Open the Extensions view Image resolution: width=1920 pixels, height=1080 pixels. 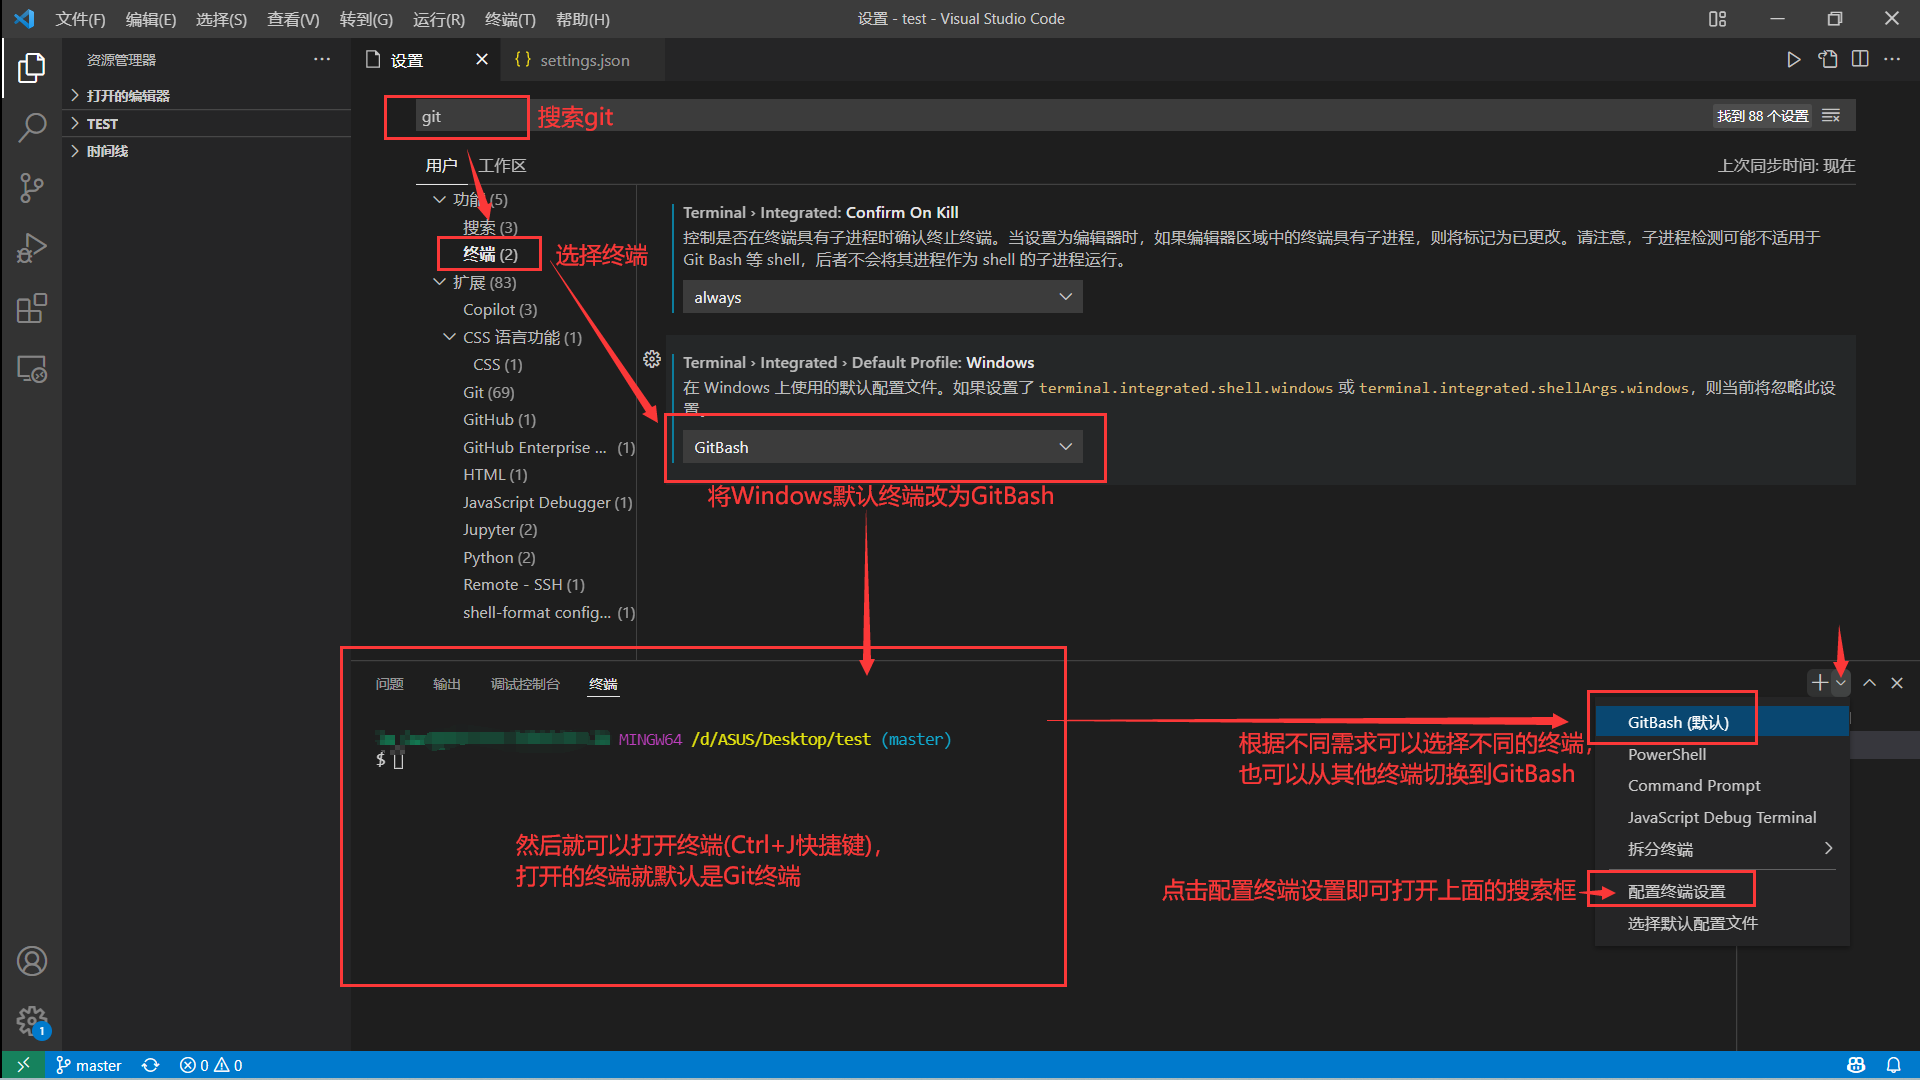coord(32,308)
